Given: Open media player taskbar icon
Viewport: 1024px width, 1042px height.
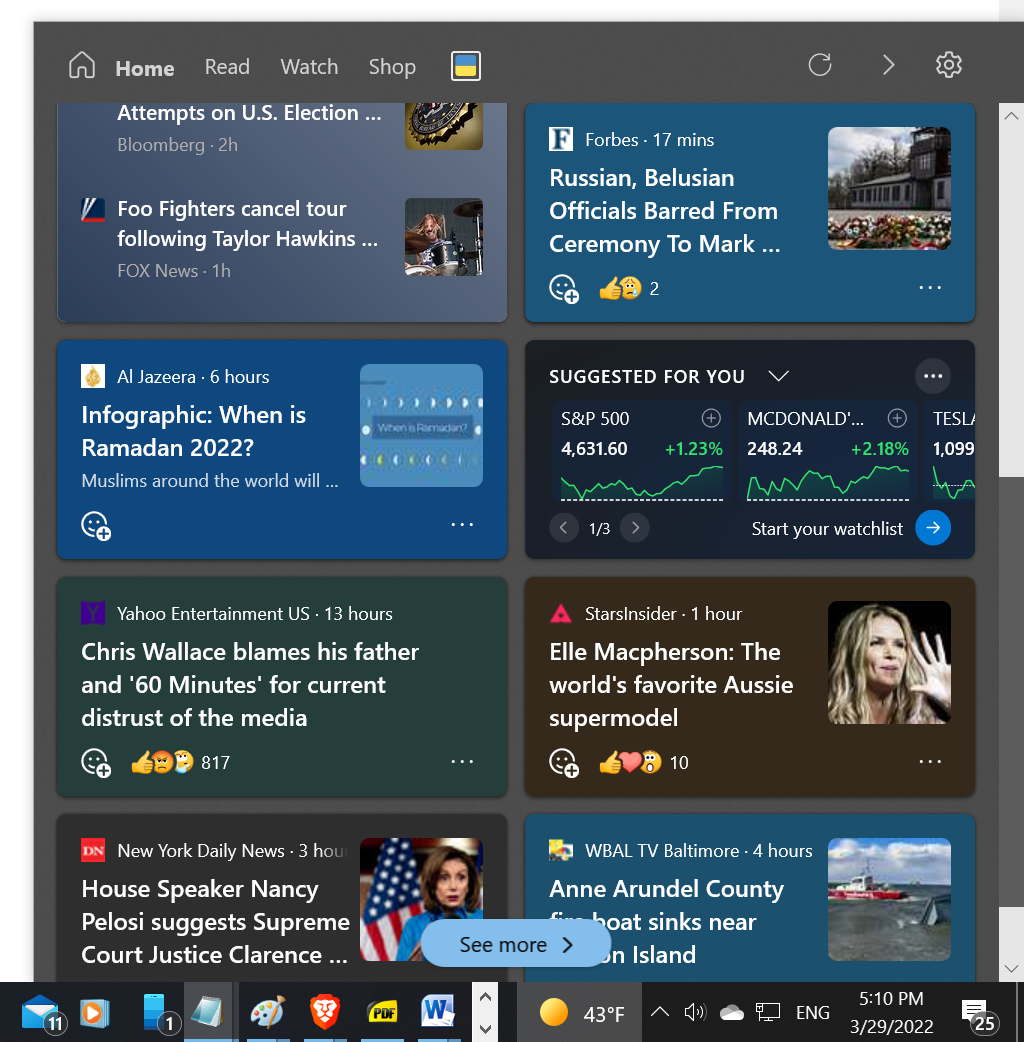Looking at the screenshot, I should [94, 1013].
